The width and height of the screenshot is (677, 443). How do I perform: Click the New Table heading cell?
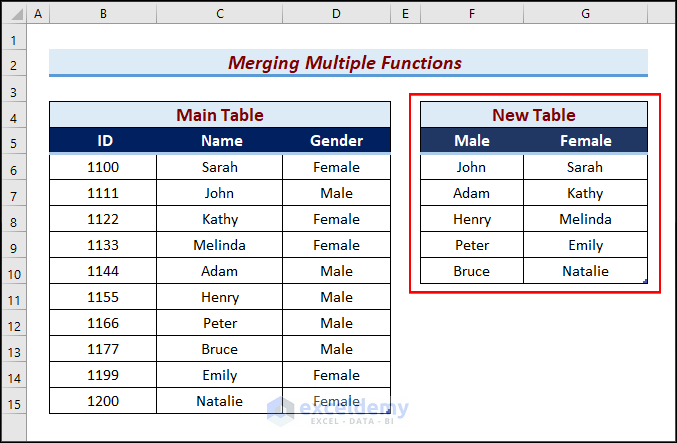pyautogui.click(x=533, y=115)
